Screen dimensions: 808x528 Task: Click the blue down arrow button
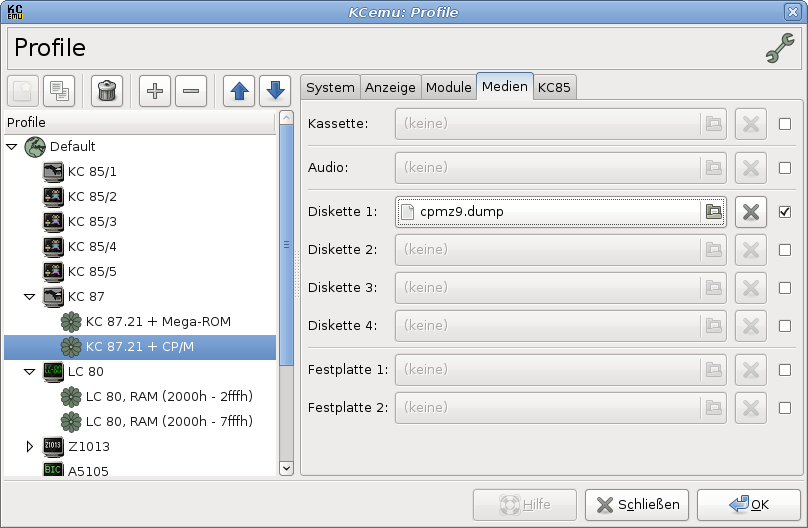(x=275, y=91)
